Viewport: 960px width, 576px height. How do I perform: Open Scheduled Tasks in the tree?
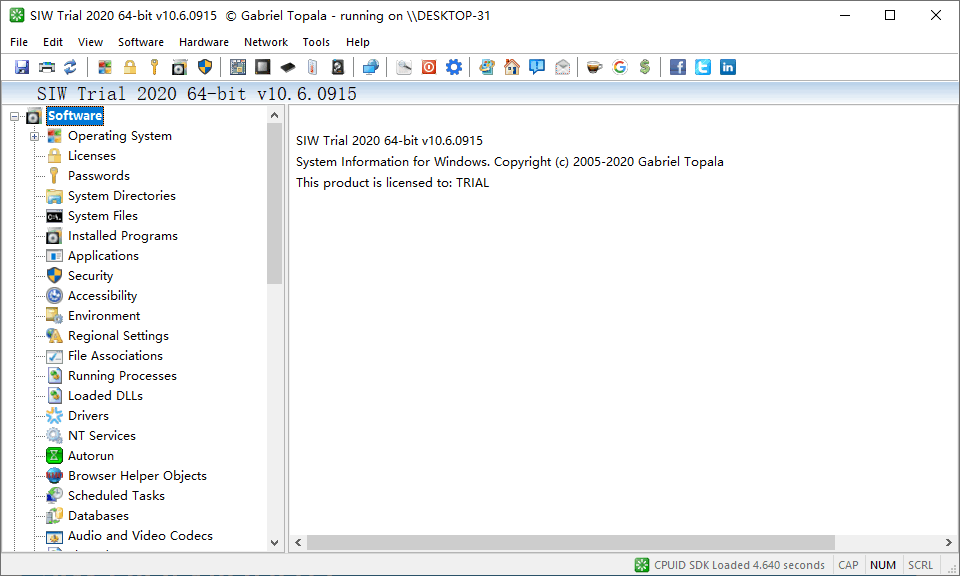[x=116, y=496]
